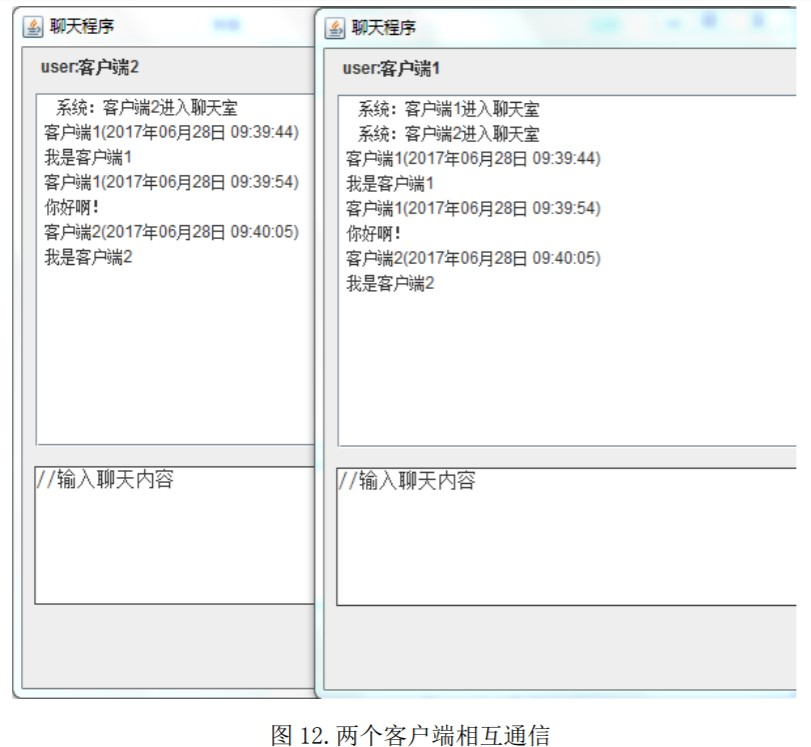
Task: Click the 09:39:54 timestamp line in the 客户端1 window
Action: click(x=473, y=208)
